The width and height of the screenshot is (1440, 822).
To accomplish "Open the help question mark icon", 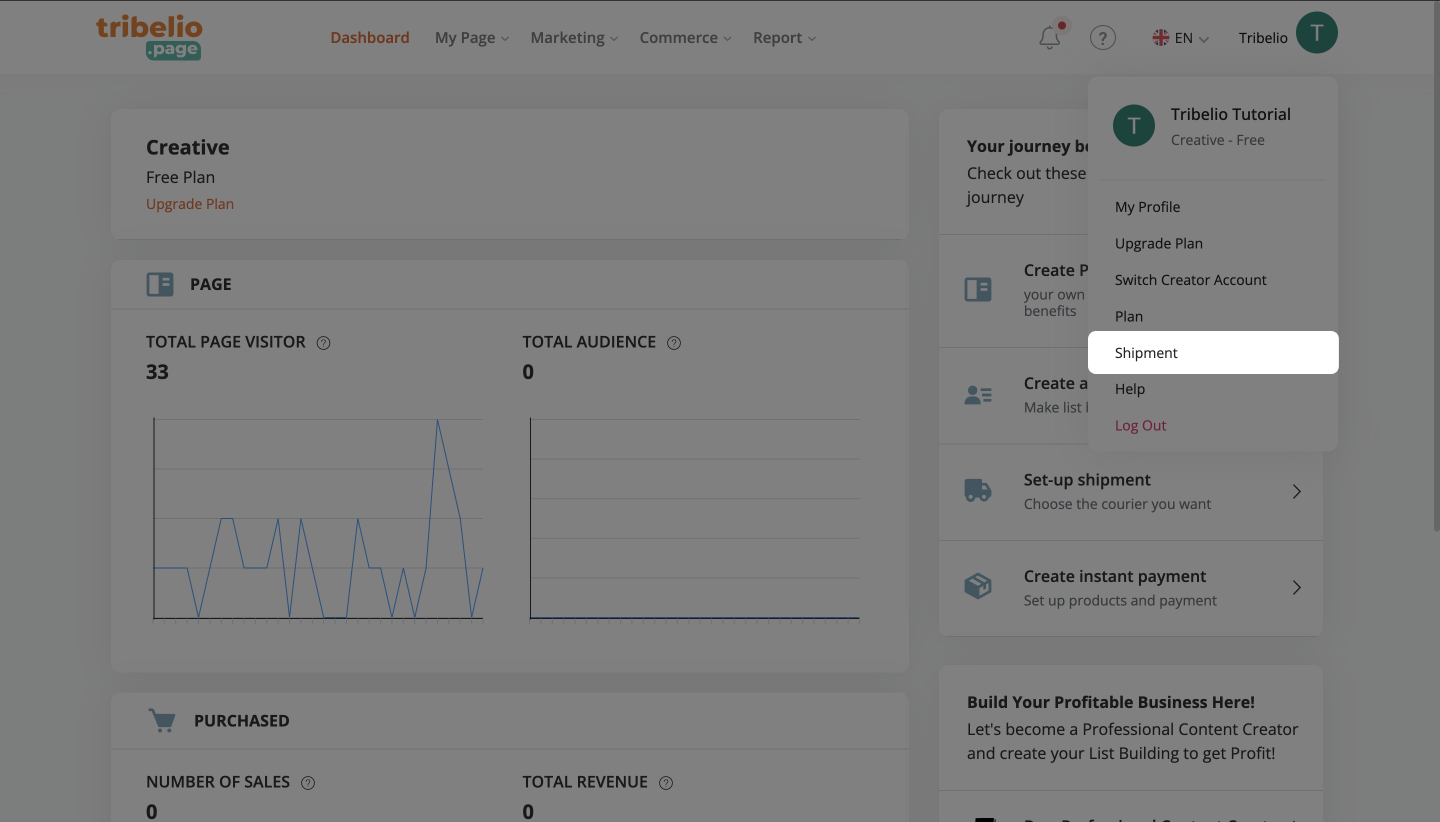I will click(x=1102, y=38).
